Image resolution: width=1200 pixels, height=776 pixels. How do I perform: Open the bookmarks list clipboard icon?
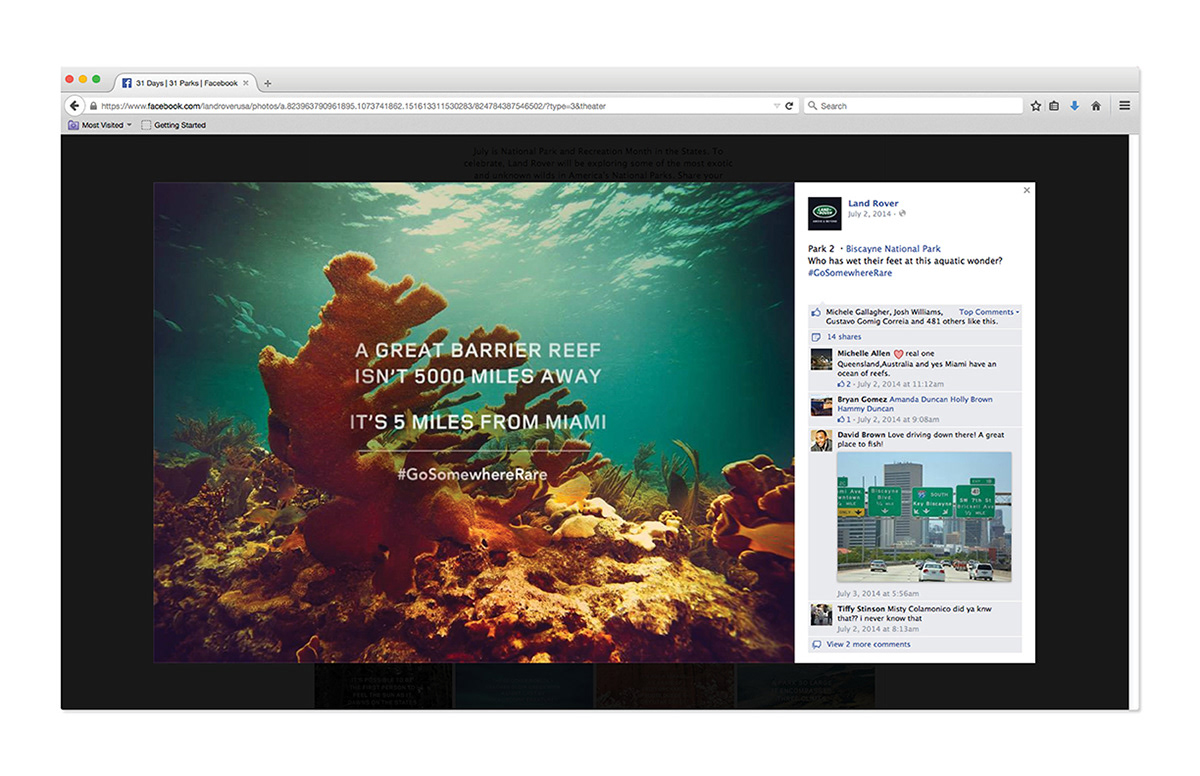click(1054, 106)
